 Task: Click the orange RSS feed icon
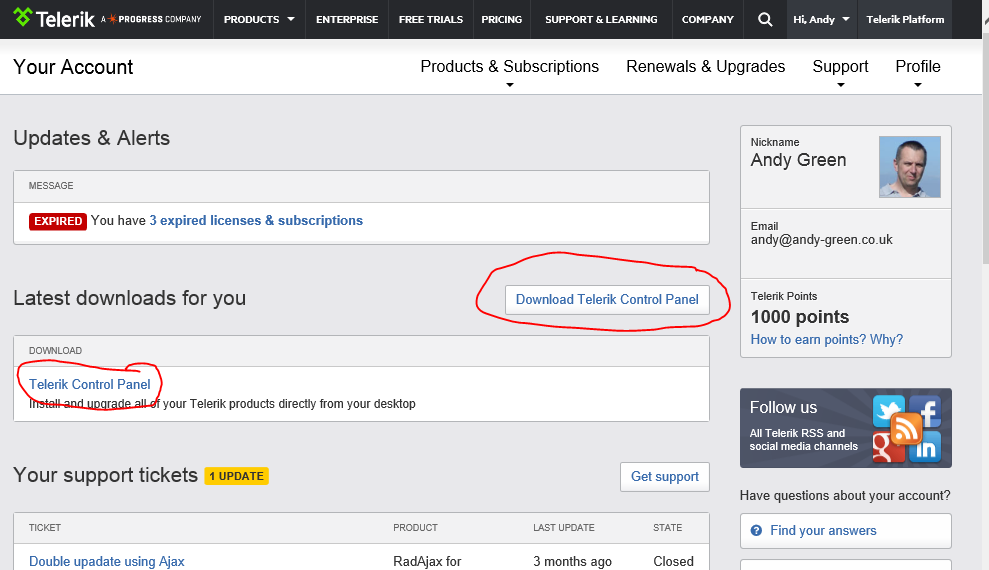[x=905, y=429]
